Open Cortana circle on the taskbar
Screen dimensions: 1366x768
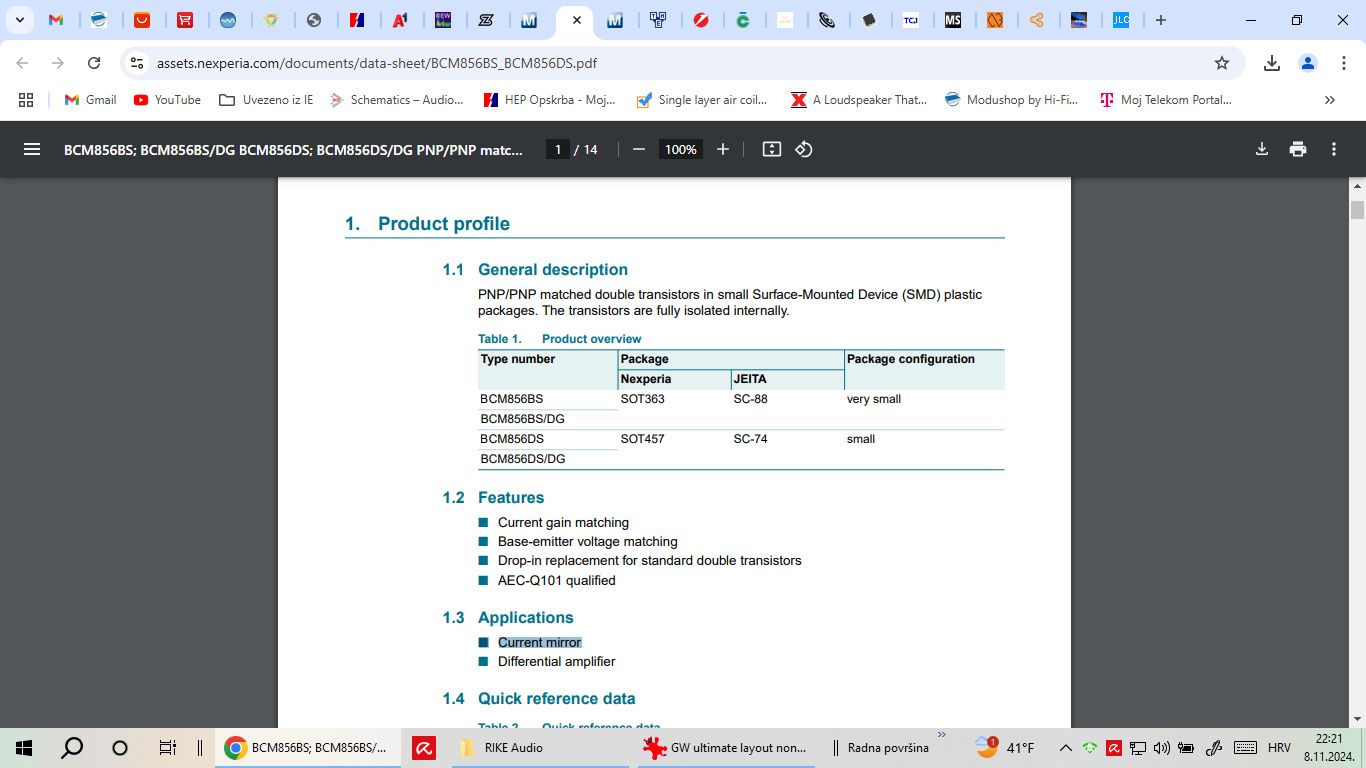click(120, 748)
